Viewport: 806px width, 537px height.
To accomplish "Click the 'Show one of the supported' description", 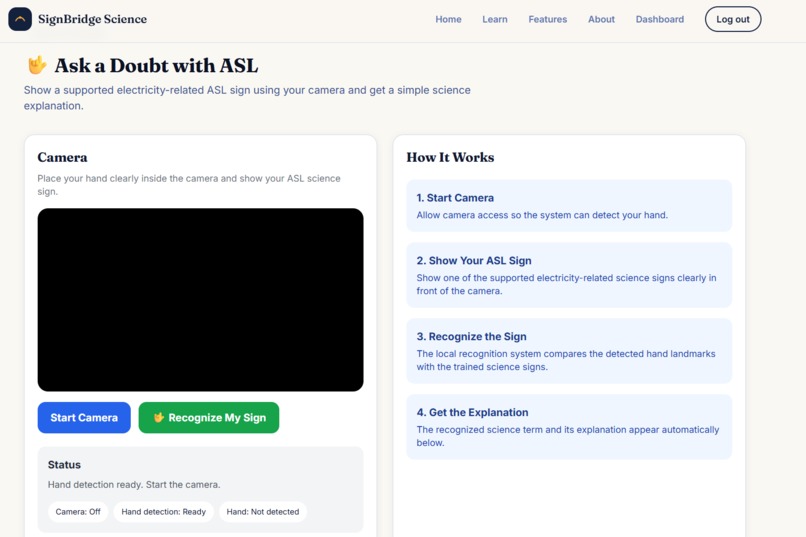I will pos(566,284).
